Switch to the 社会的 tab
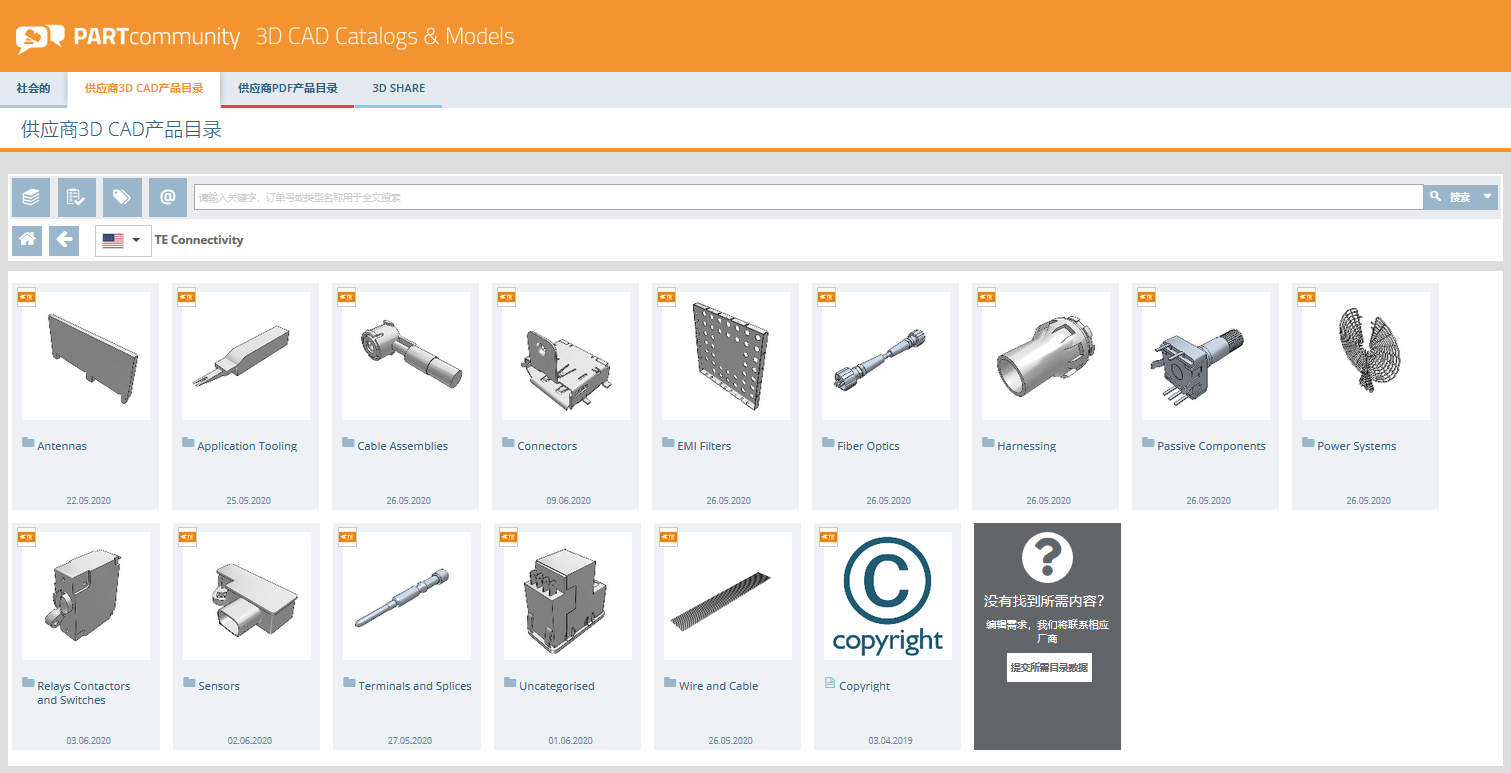Screen dimensions: 1511x773 click(33, 89)
